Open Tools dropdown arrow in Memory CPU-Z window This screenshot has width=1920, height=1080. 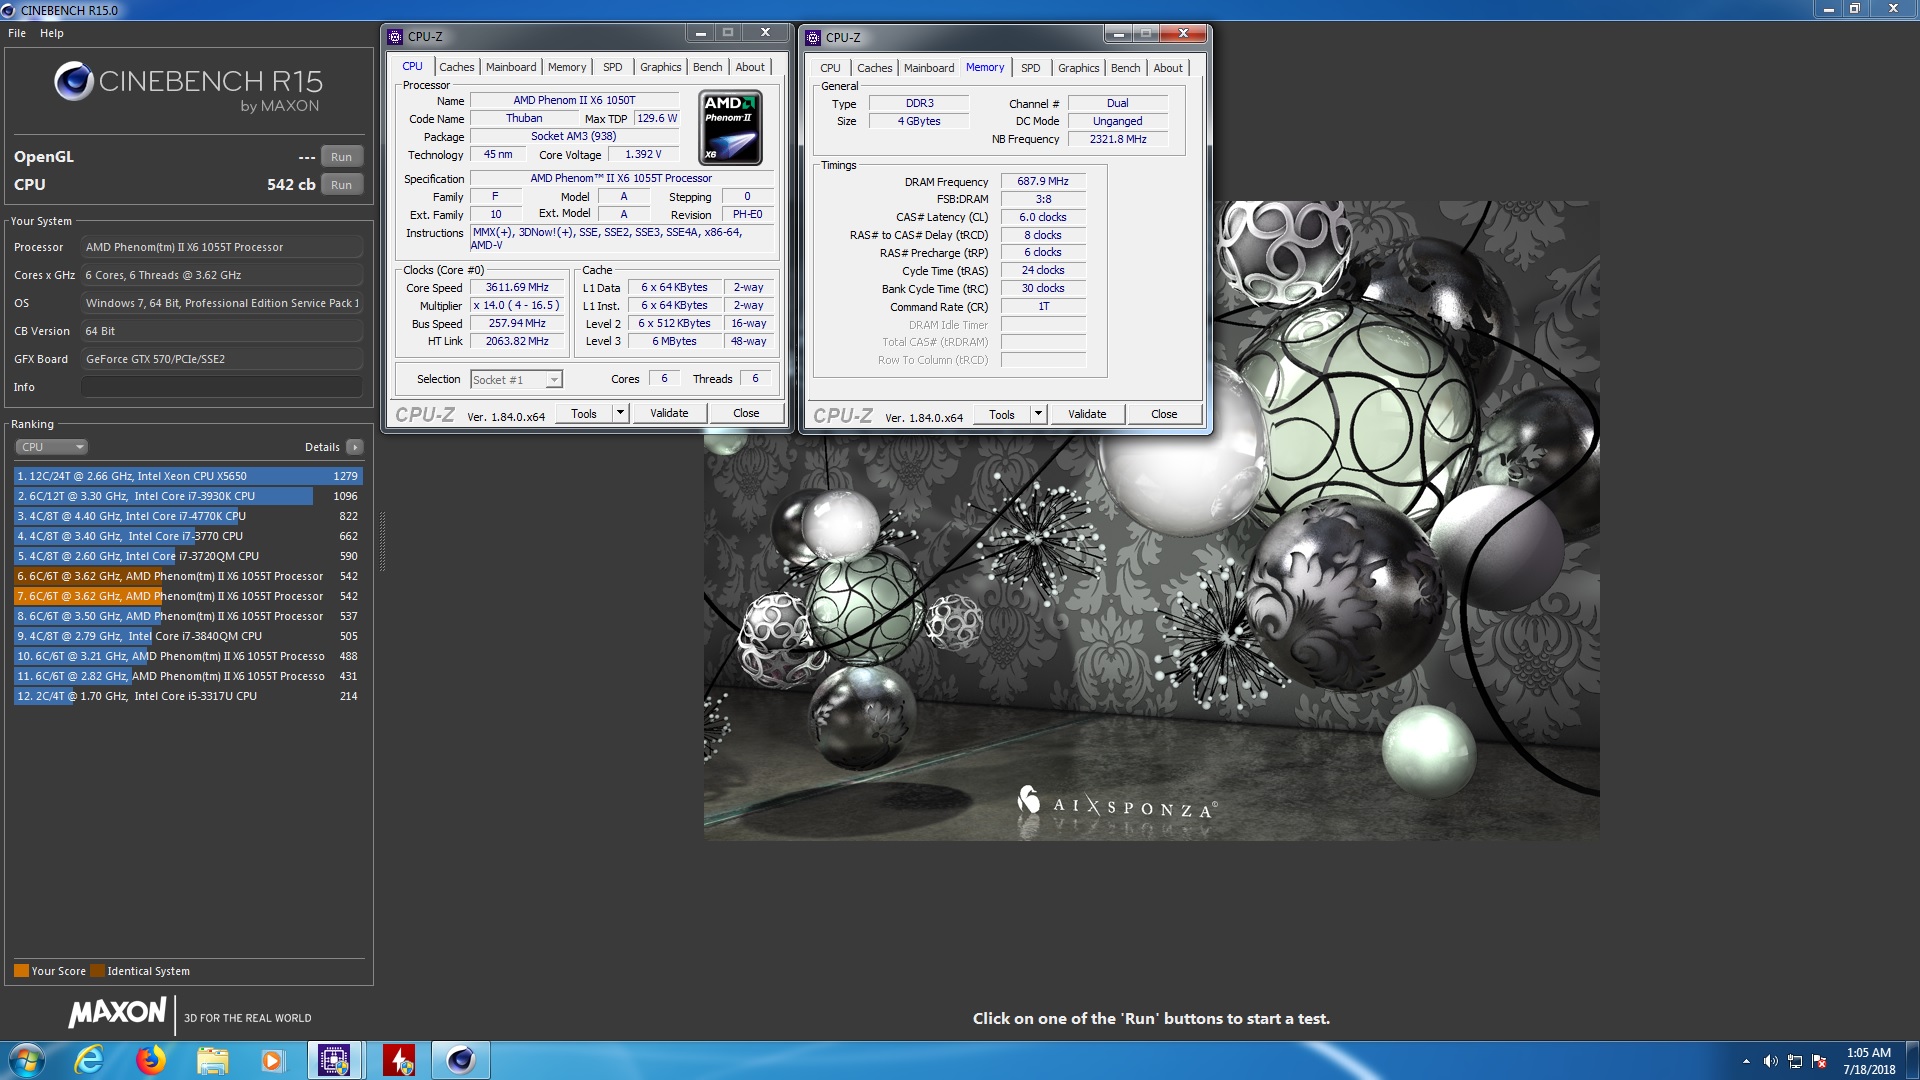pos(1038,414)
